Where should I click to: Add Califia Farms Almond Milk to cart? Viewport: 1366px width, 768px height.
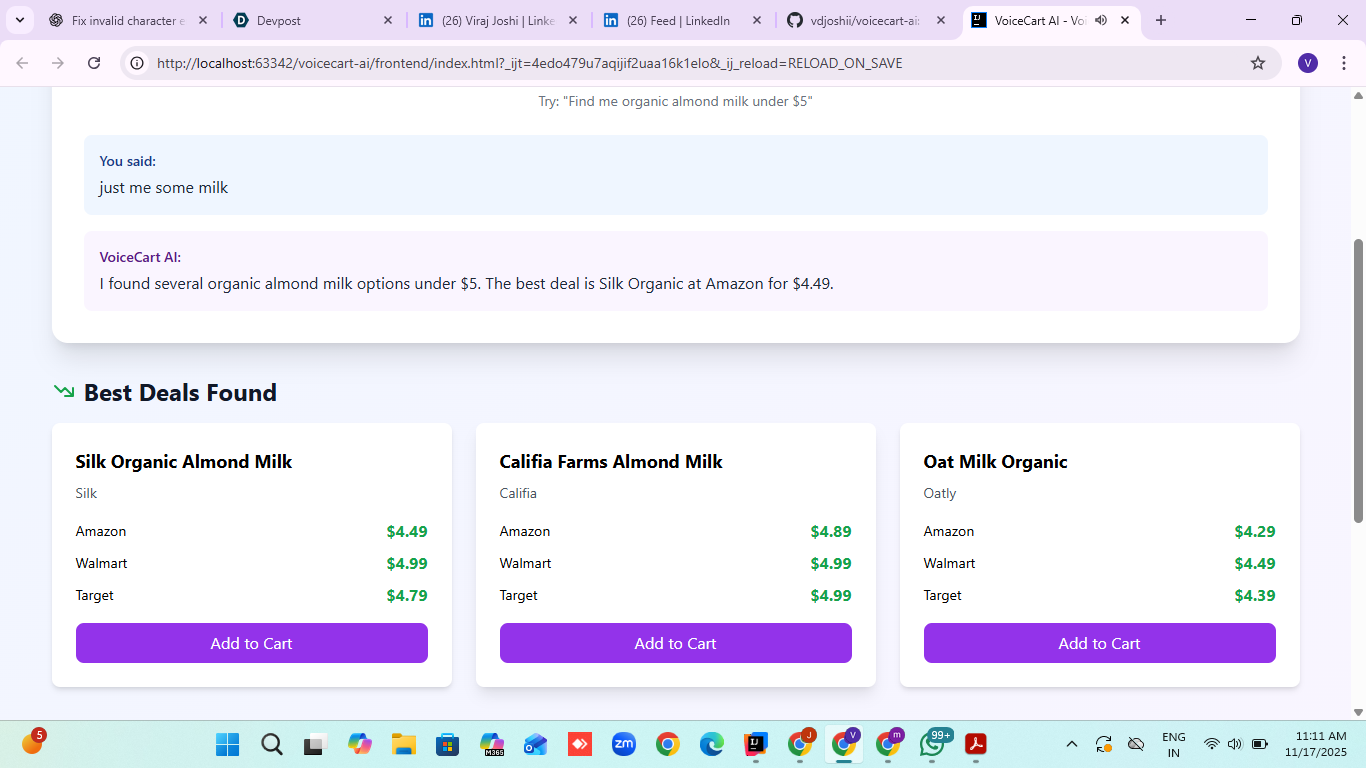point(676,643)
